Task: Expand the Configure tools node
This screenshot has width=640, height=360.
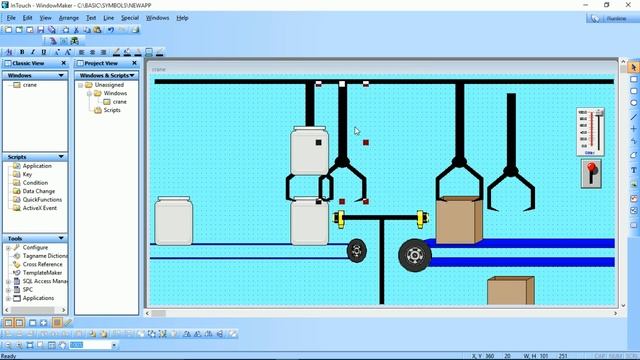Action: coord(8,248)
